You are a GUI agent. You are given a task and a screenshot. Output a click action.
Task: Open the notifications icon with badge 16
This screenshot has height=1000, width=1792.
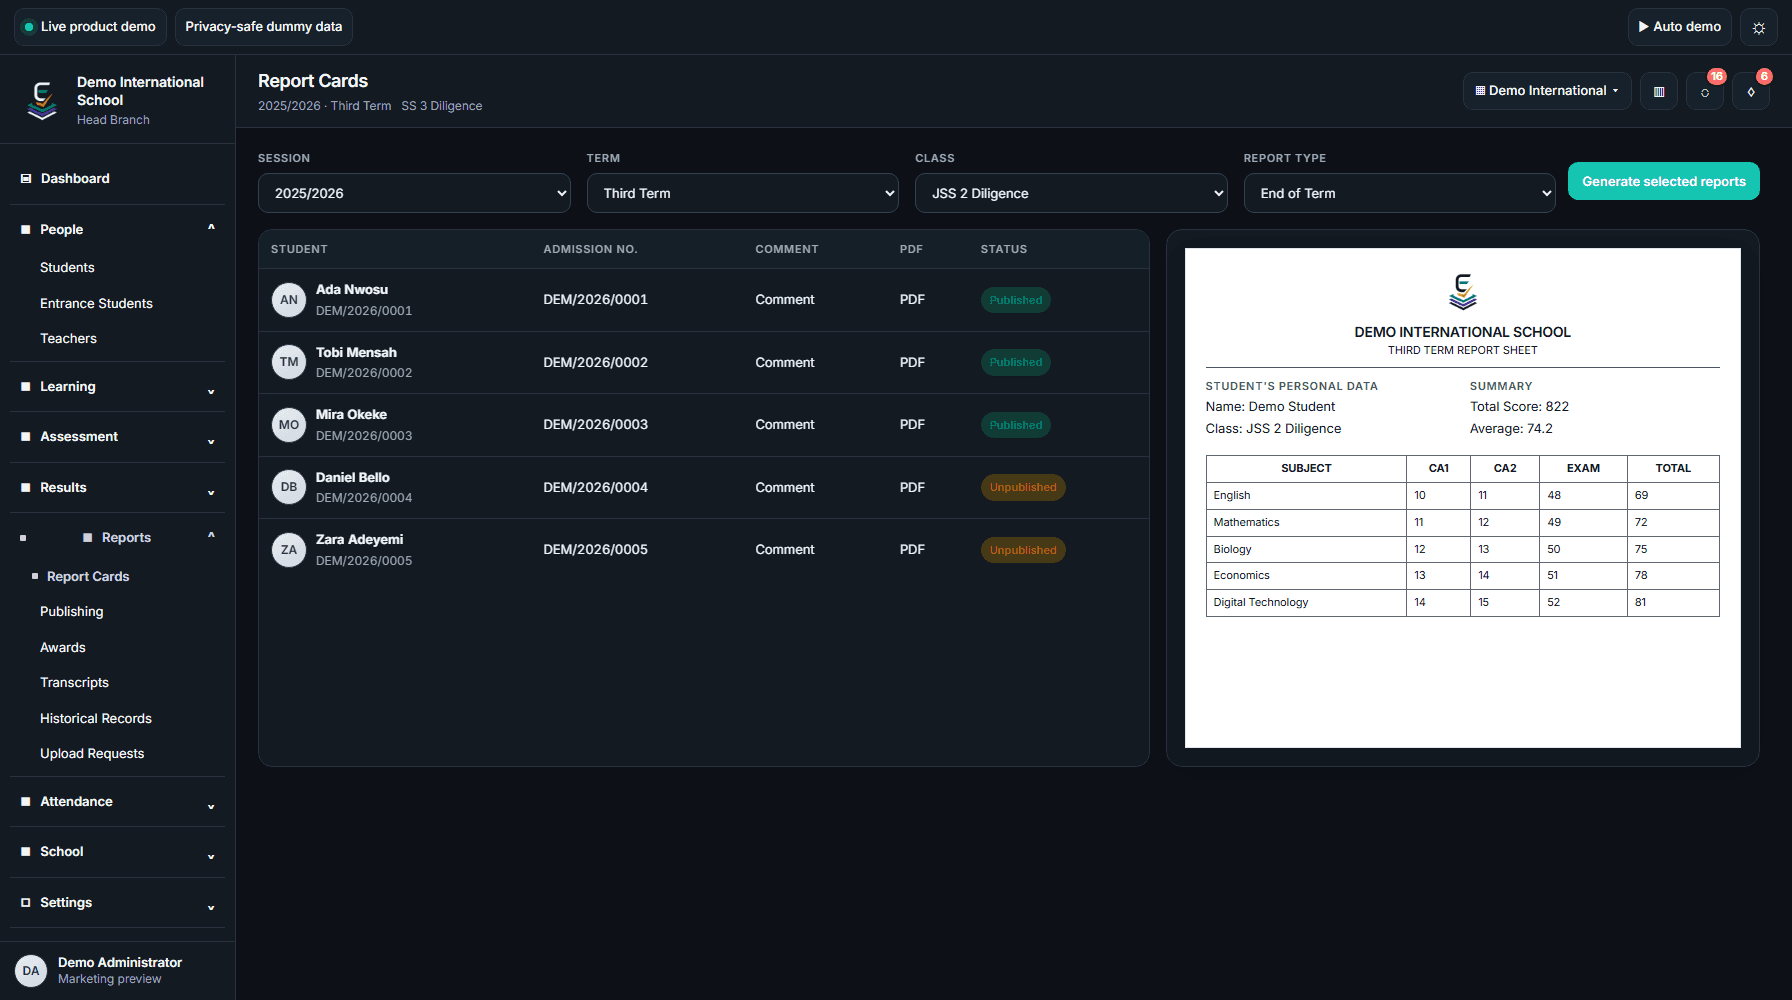click(1705, 91)
